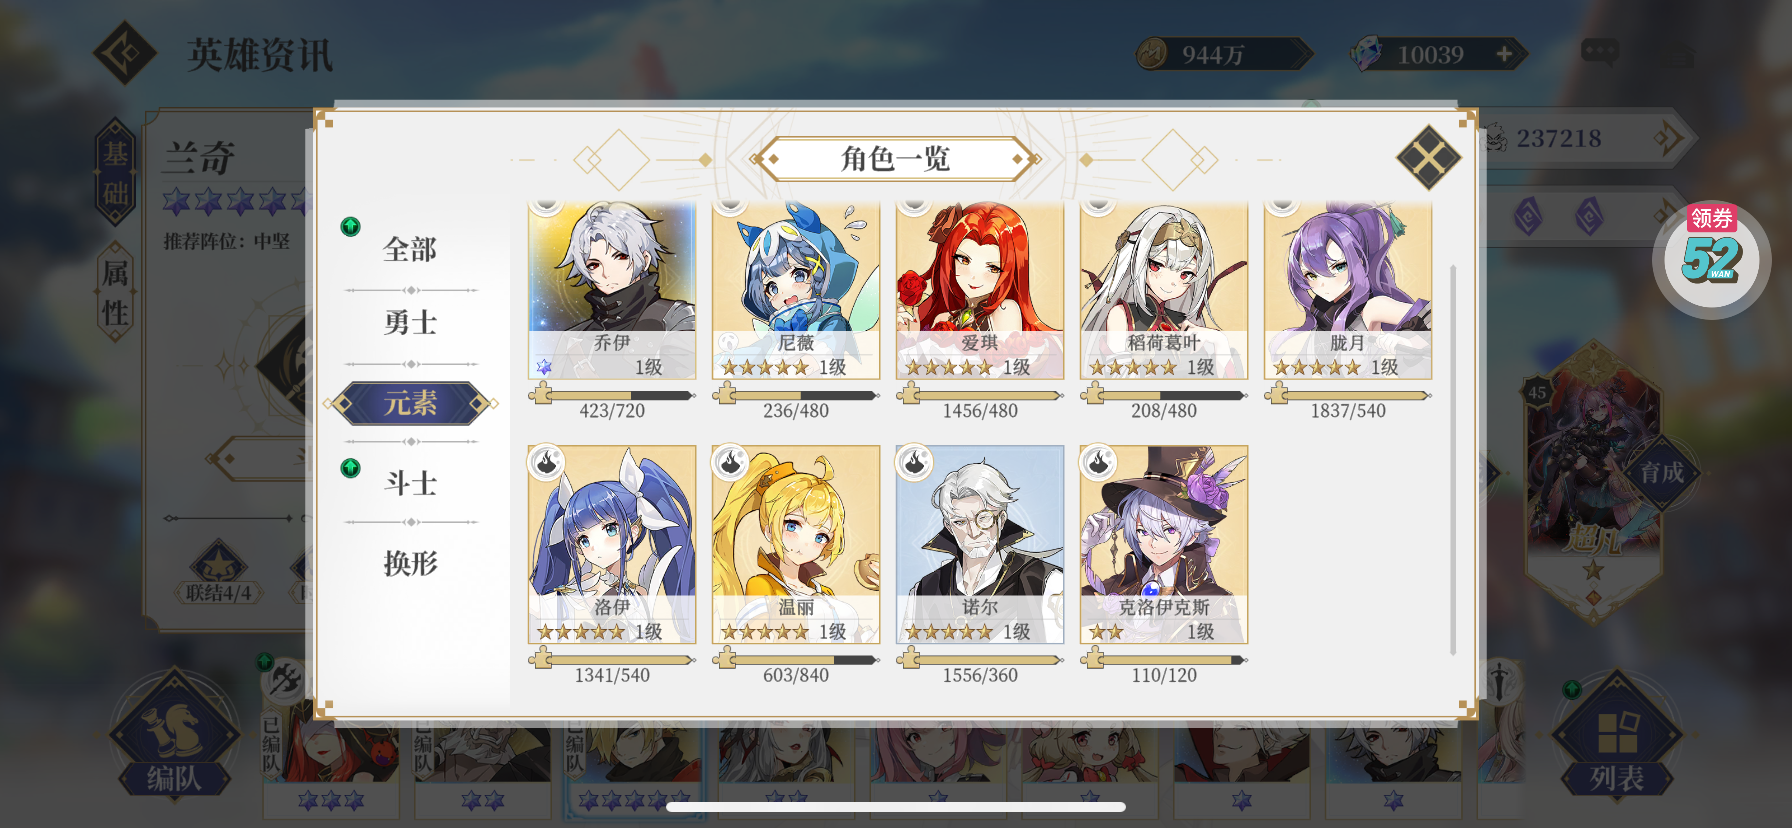1792x828 pixels.
Task: Add gems with the plus beside 10039
Action: click(x=1504, y=54)
